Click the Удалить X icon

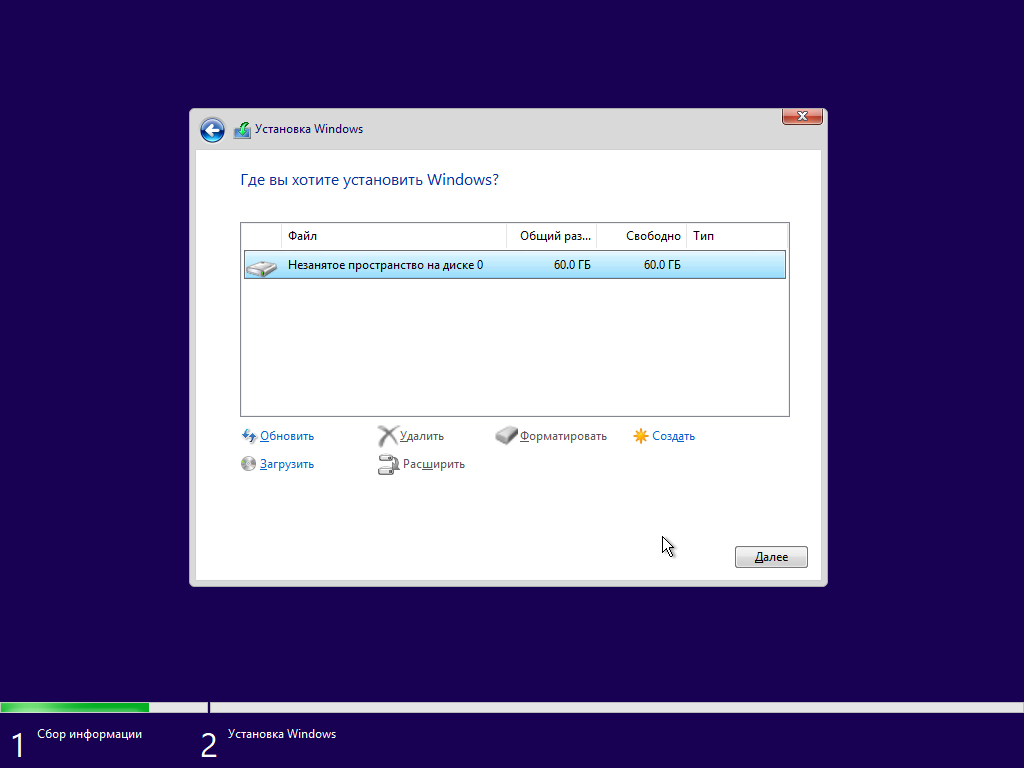click(x=387, y=436)
